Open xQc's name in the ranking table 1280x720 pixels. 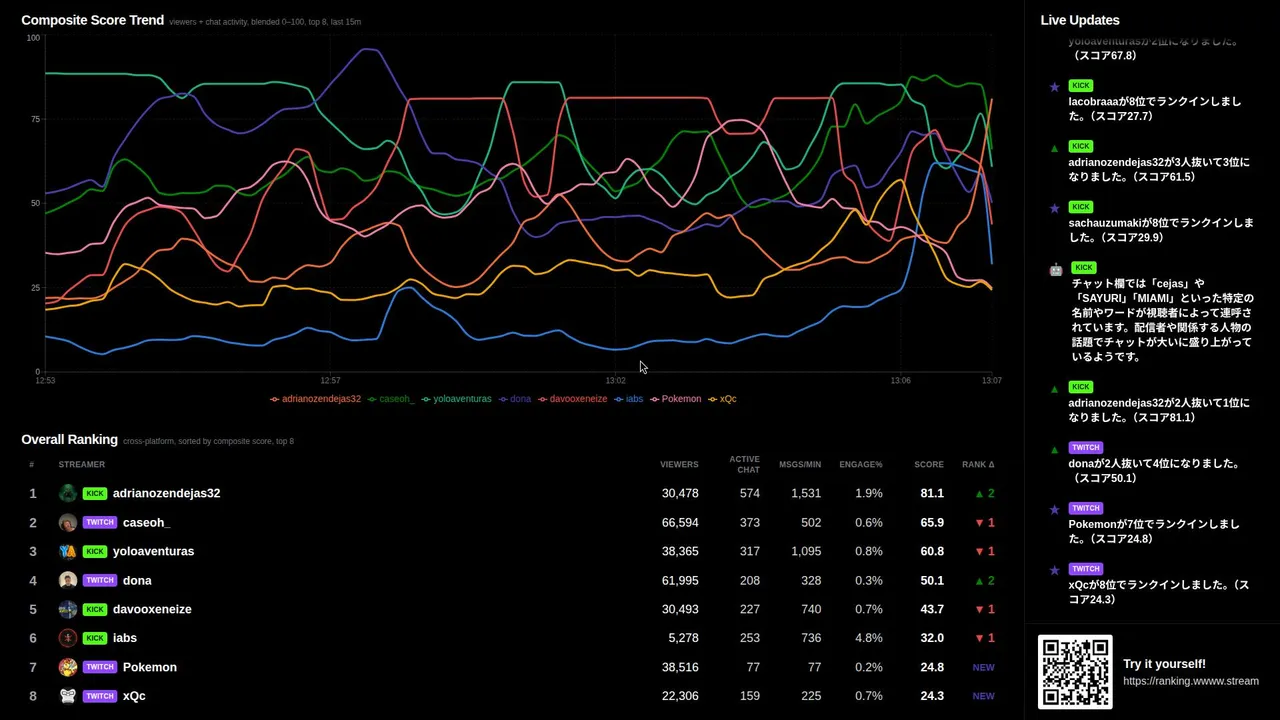pyautogui.click(x=134, y=696)
